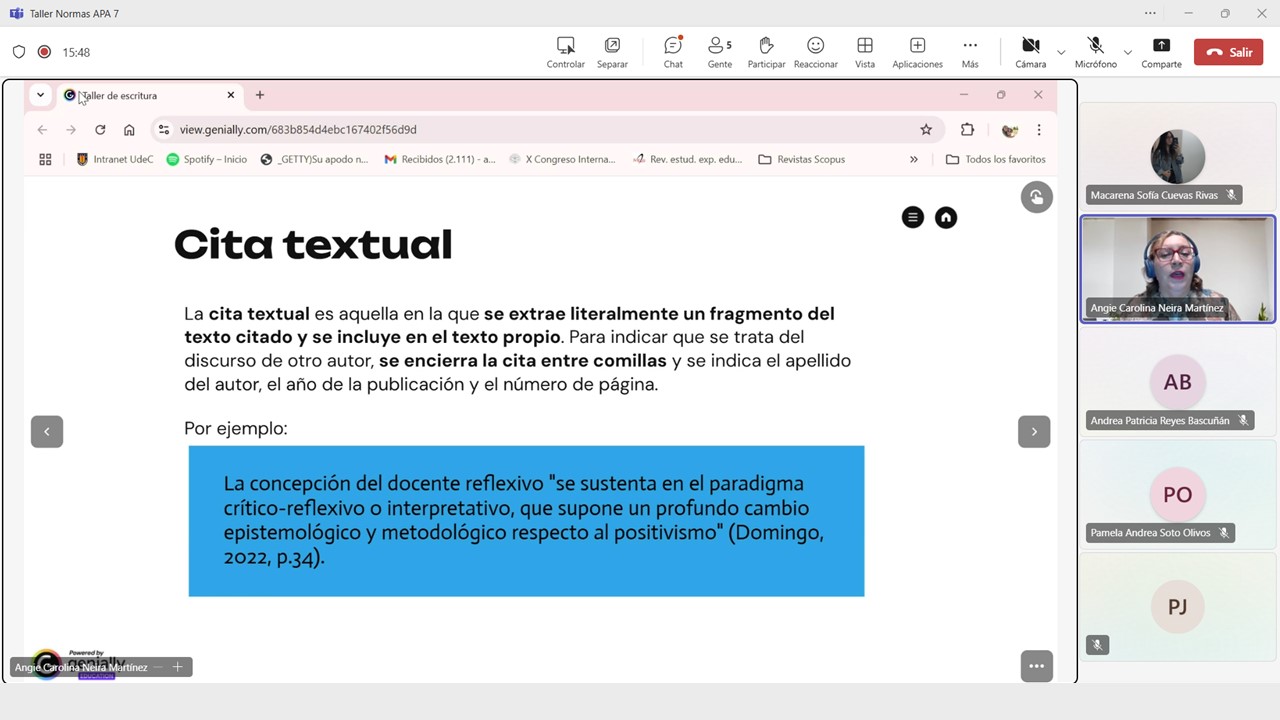Open Gmail Recibidos bookmark

[440, 159]
